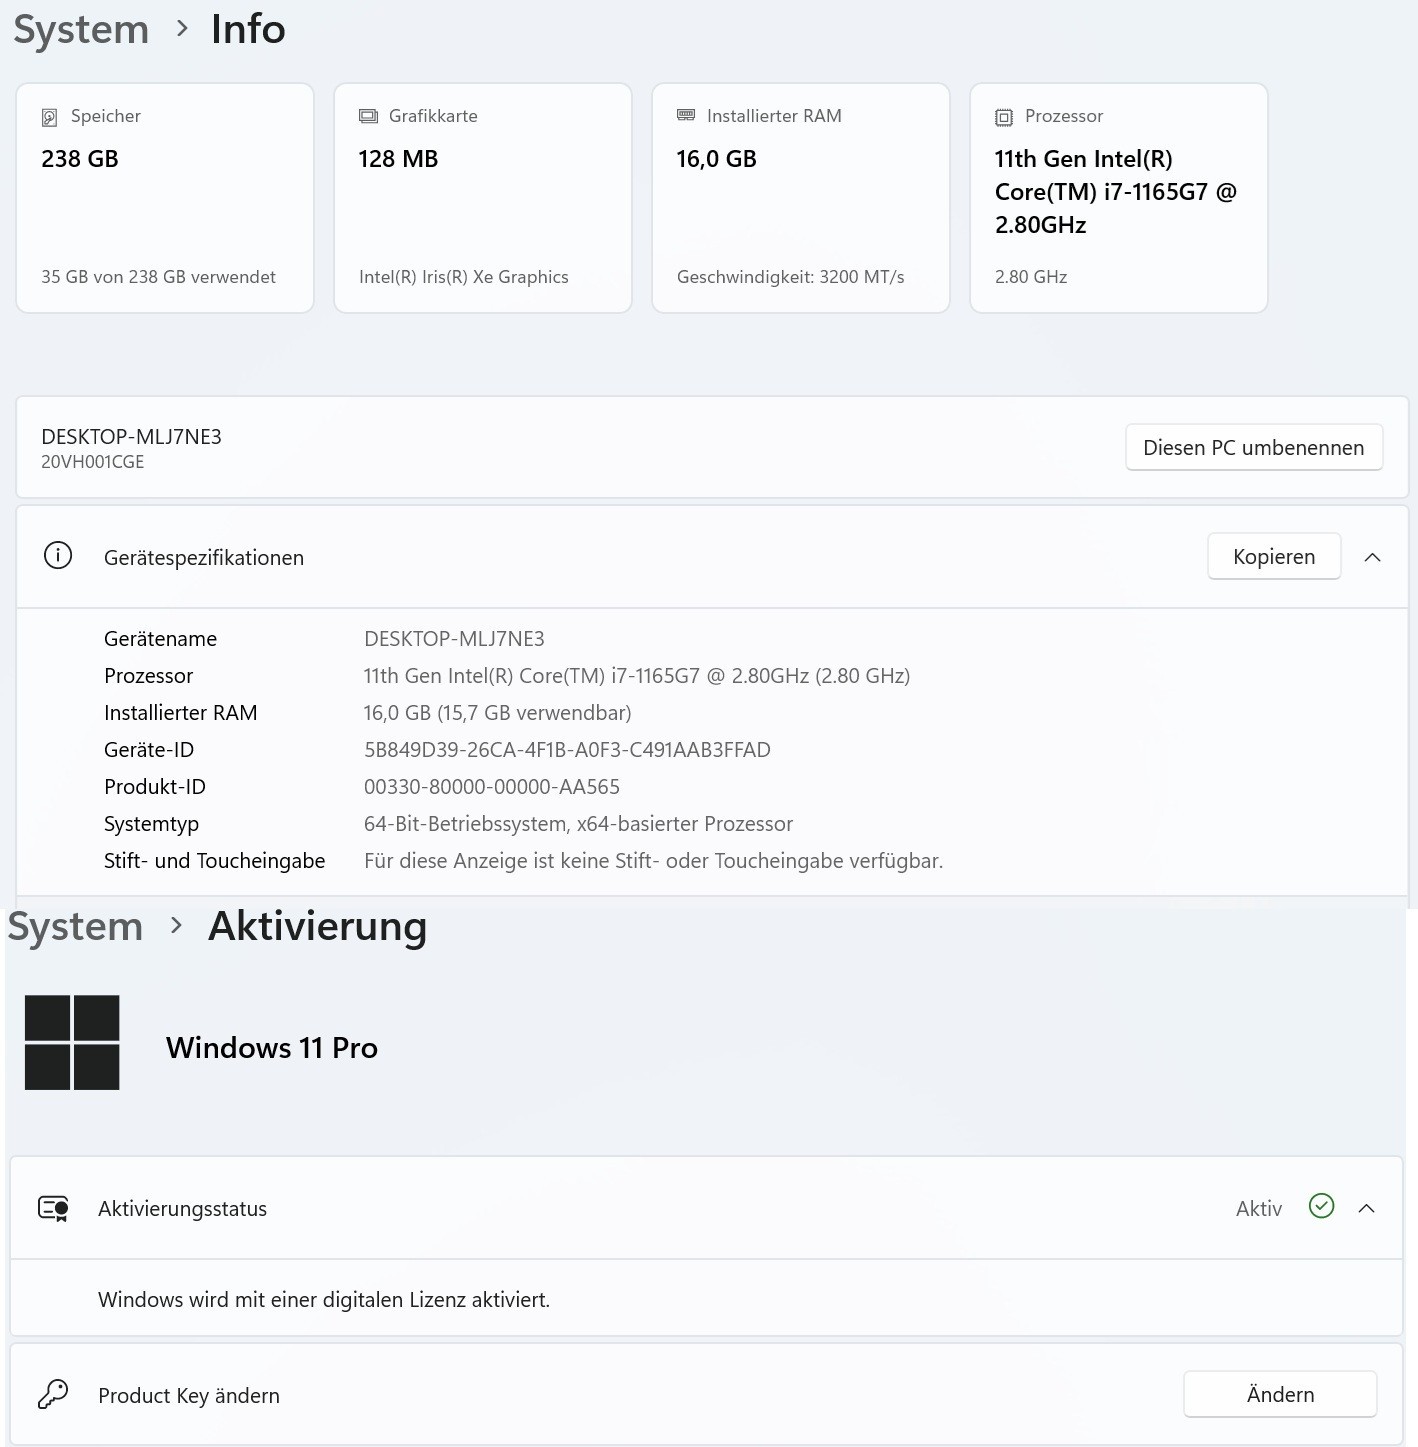
Task: Collapse the Aktivierungsstatus section chevron
Action: (x=1367, y=1208)
